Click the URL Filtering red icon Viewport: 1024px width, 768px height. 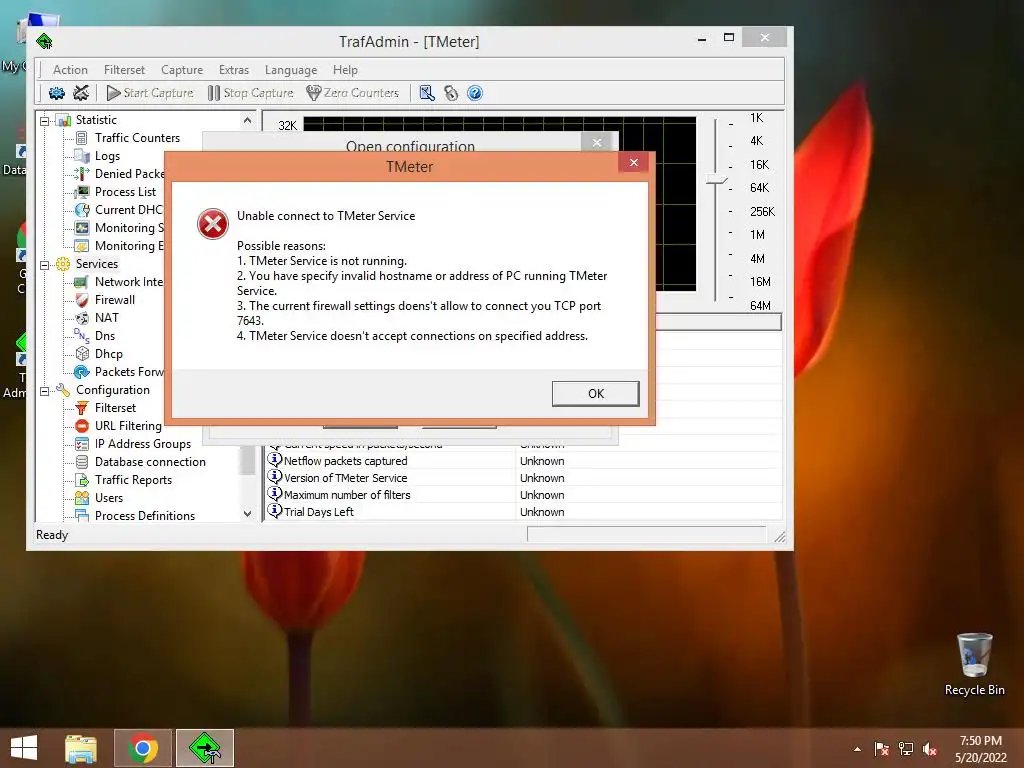pos(82,426)
